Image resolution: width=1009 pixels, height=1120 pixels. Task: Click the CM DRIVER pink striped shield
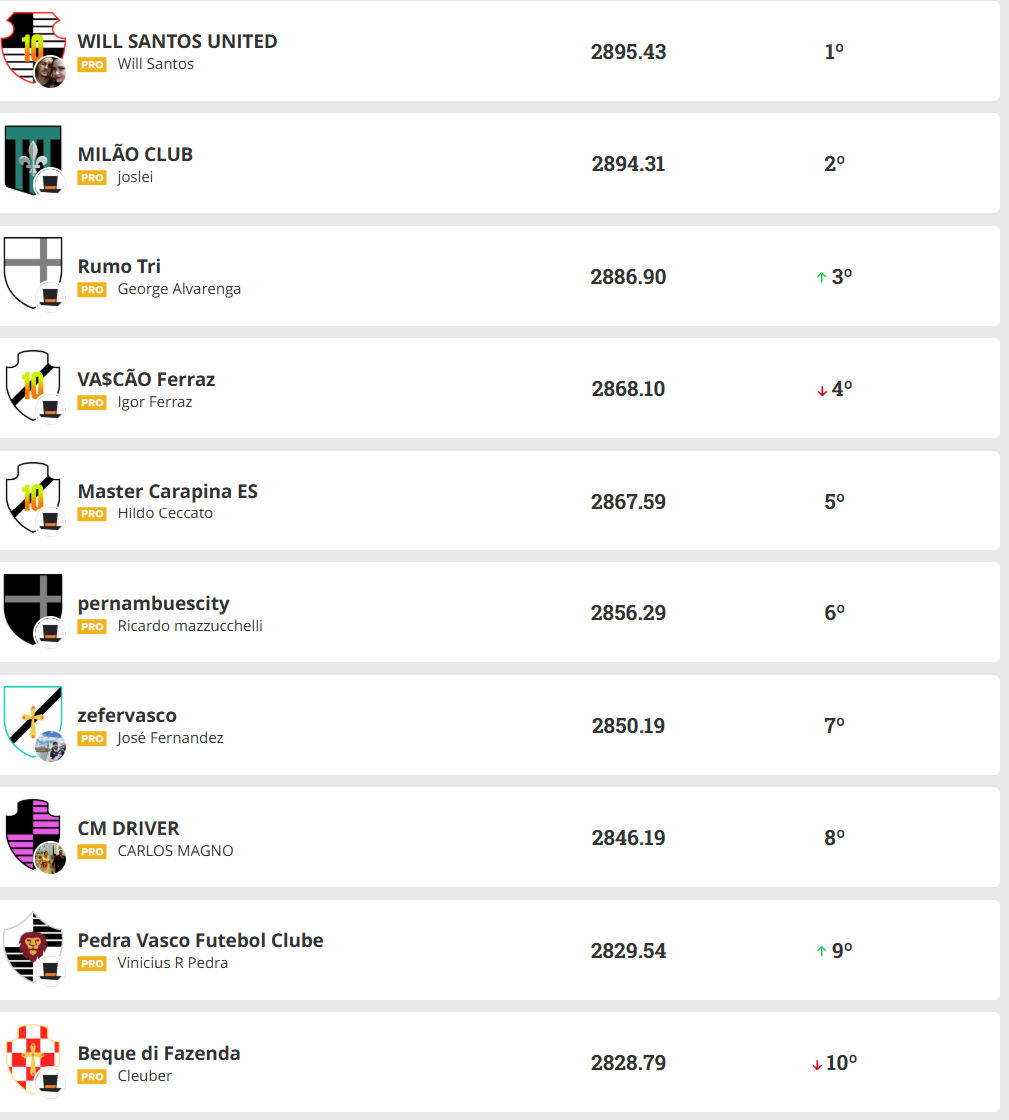coord(31,832)
